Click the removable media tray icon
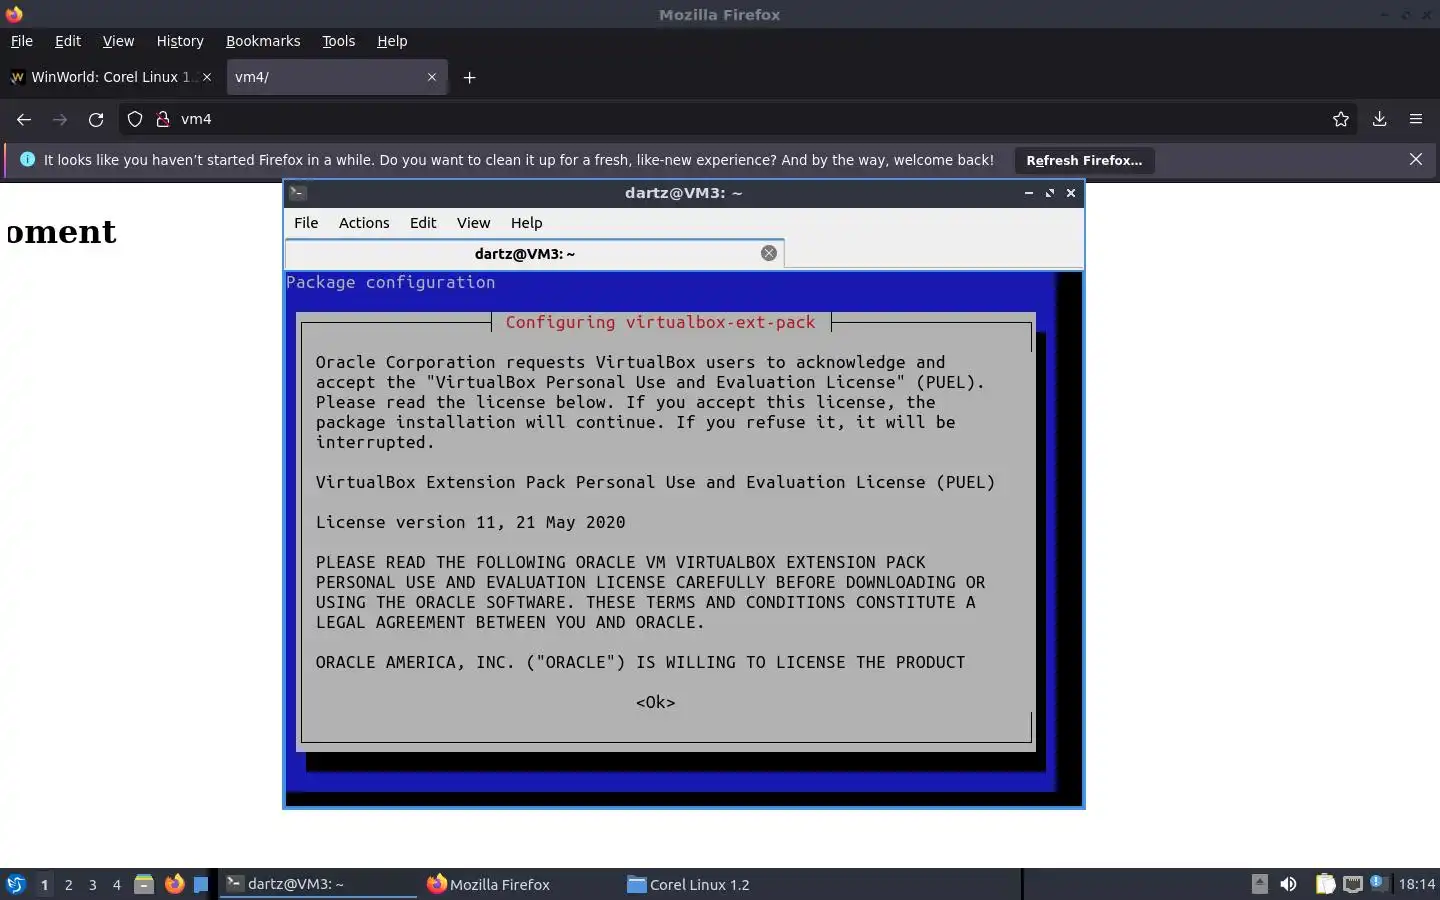The image size is (1440, 900). pos(1260,884)
